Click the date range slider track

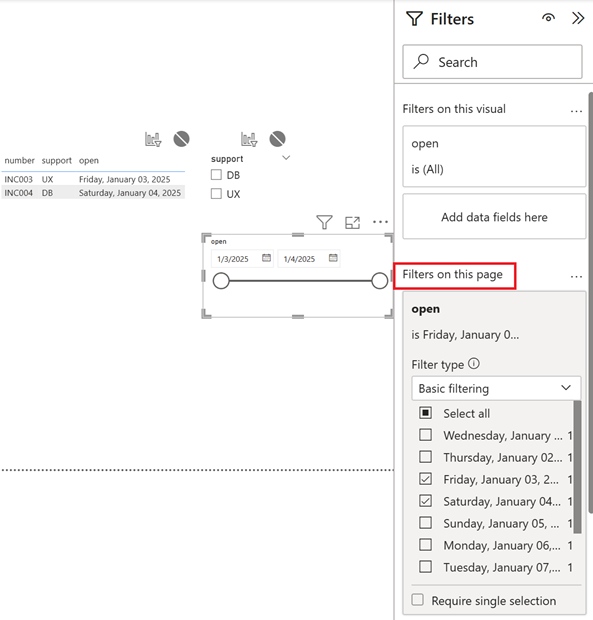point(300,281)
